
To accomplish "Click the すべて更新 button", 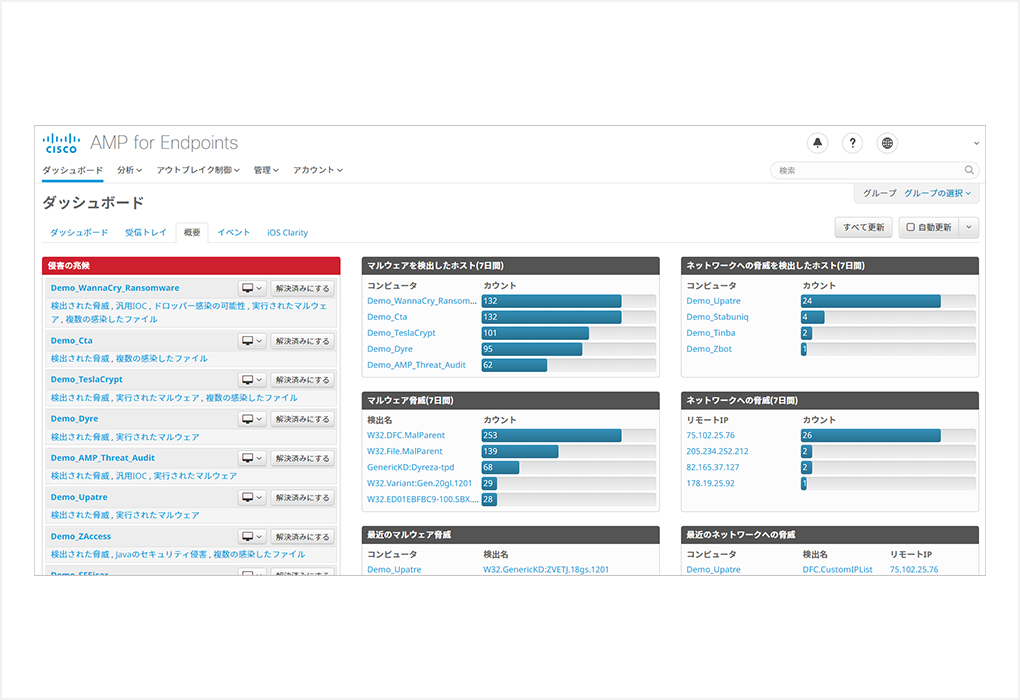I will point(863,227).
